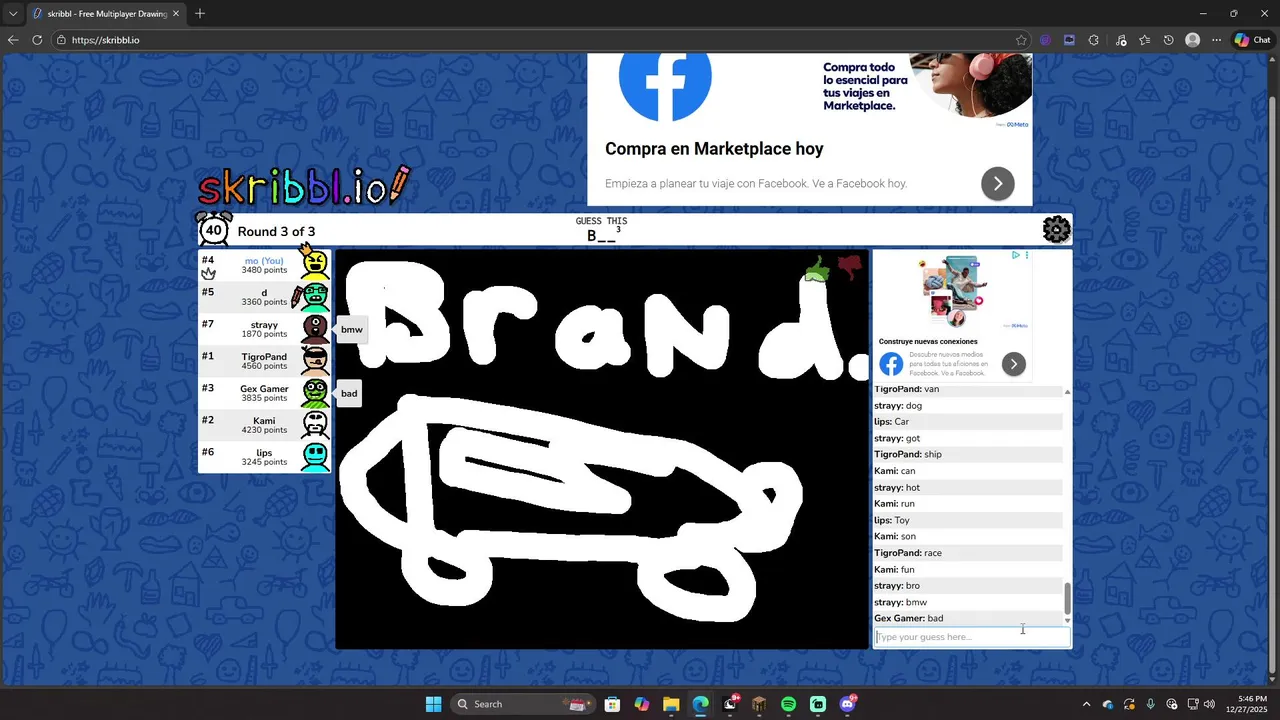
Task: Open Spotify from the taskbar
Action: 788,704
